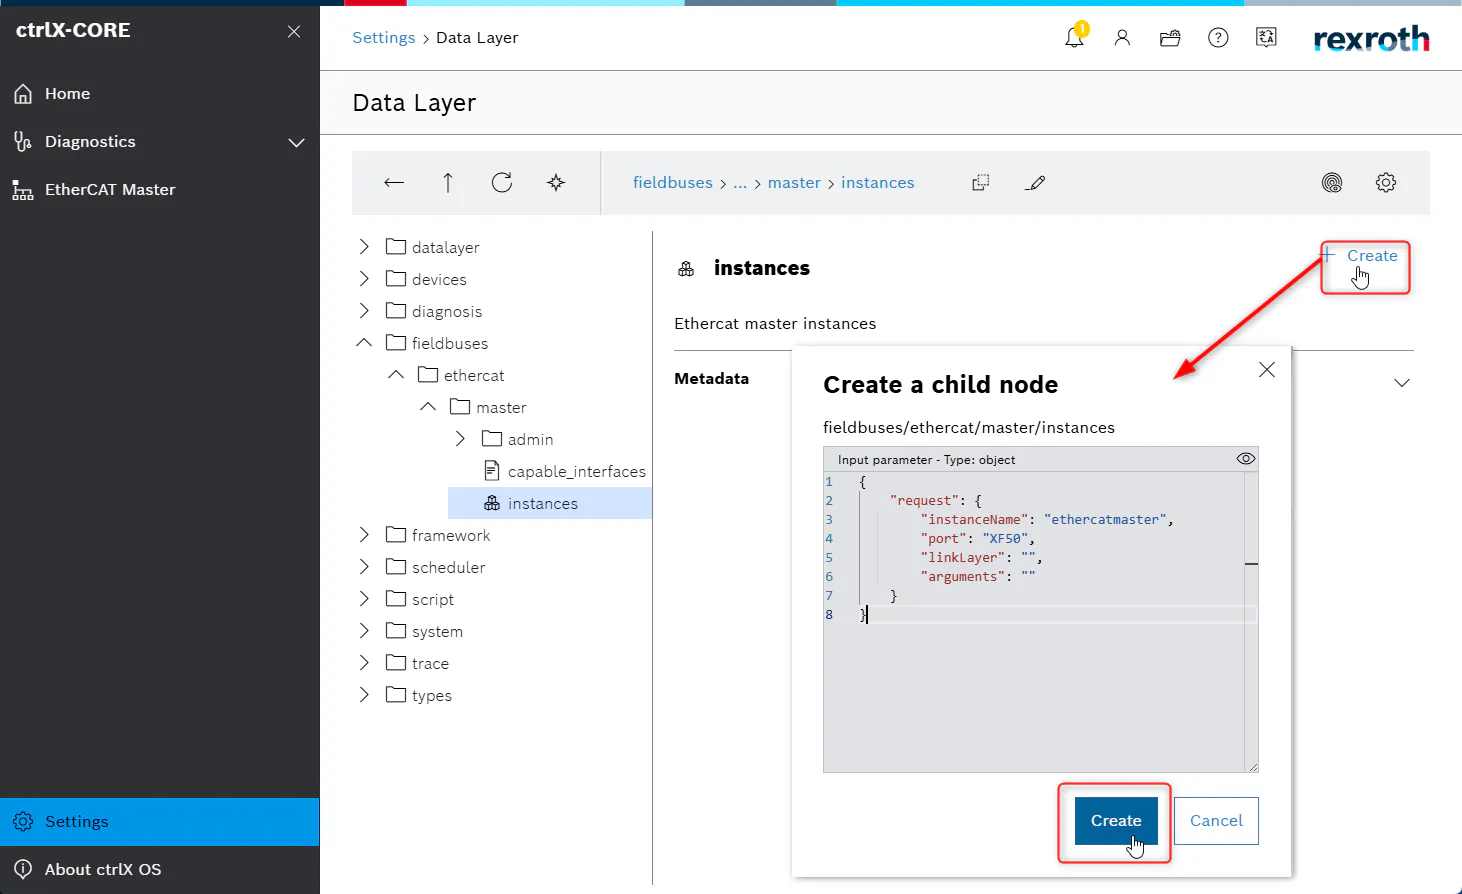The height and width of the screenshot is (894, 1462).
Task: Click the sparkle favorites toolbar icon
Action: 556,182
